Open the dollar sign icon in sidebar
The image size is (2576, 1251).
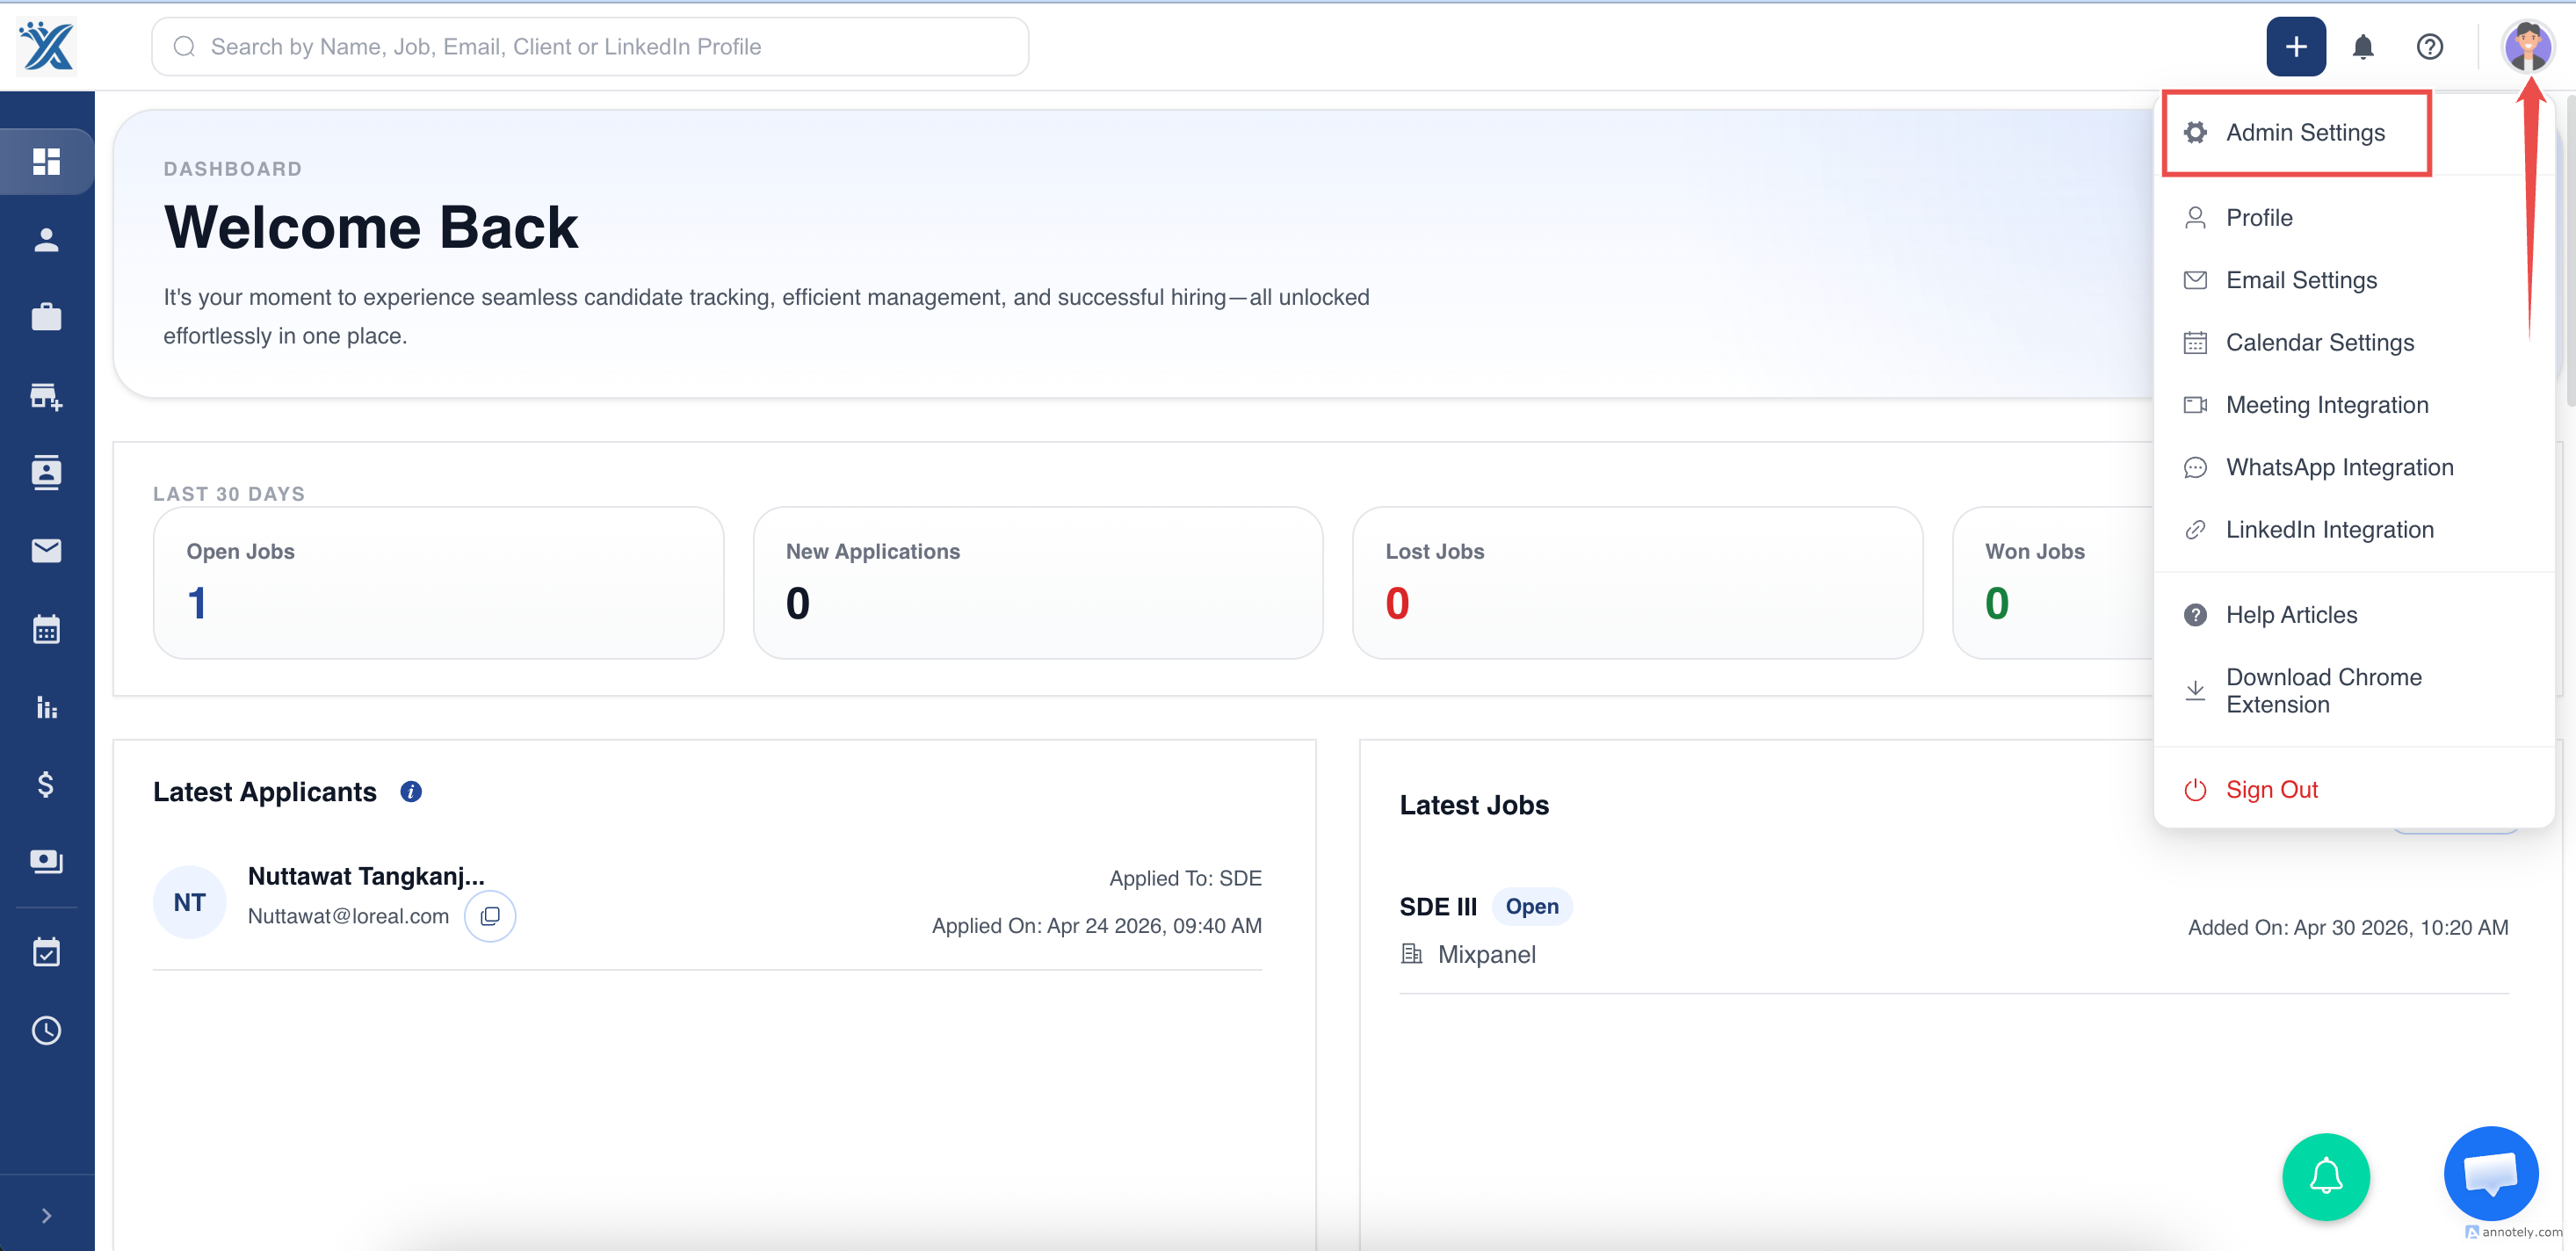[46, 784]
